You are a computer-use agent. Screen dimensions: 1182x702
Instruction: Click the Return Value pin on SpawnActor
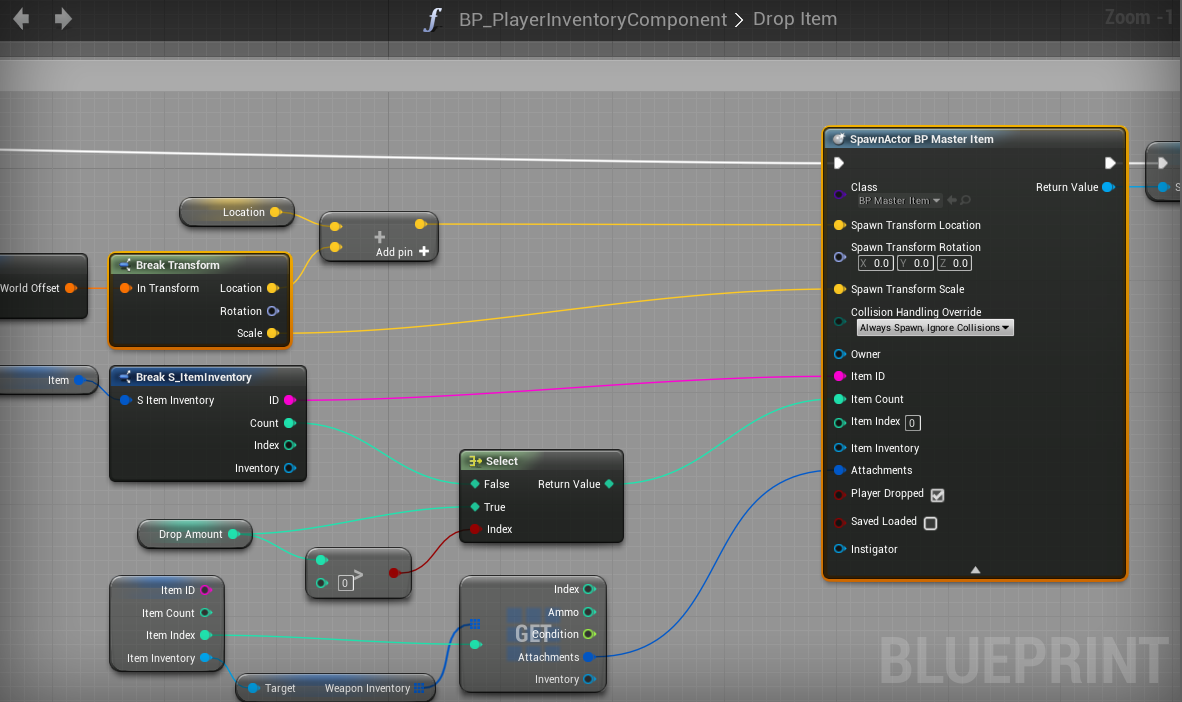click(x=1108, y=187)
